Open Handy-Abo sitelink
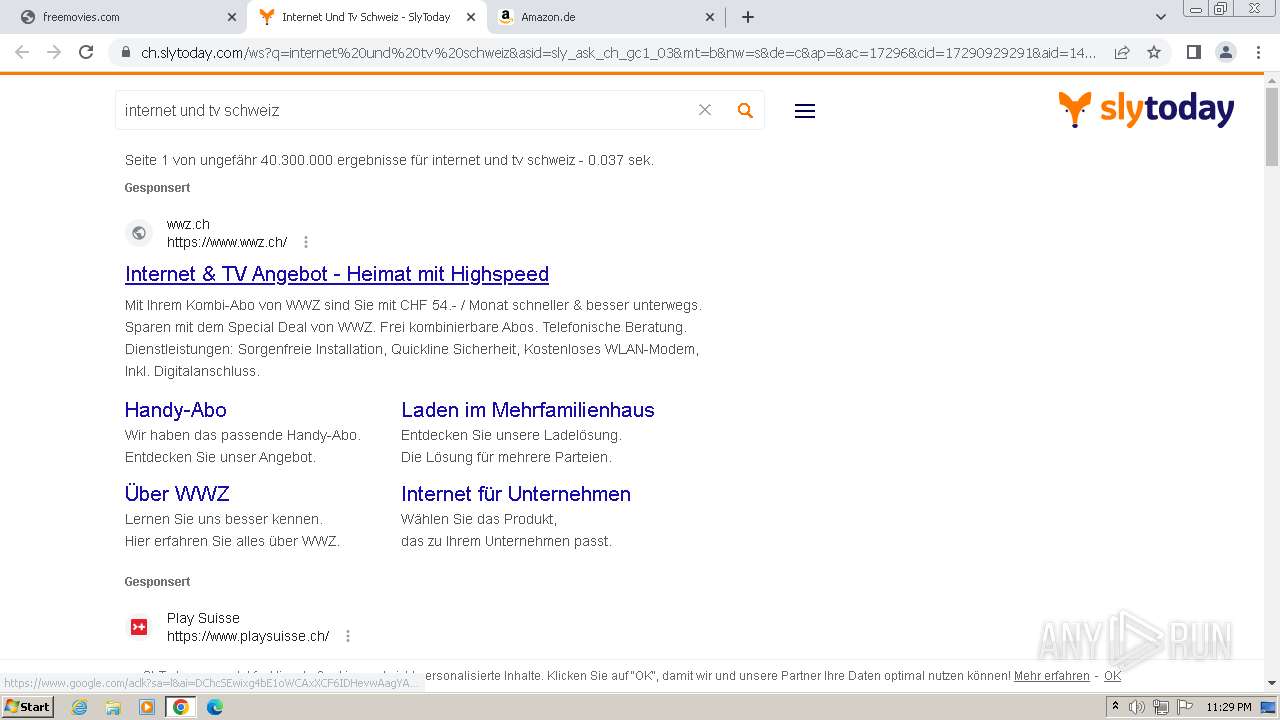The width and height of the screenshot is (1280, 720). pos(176,410)
